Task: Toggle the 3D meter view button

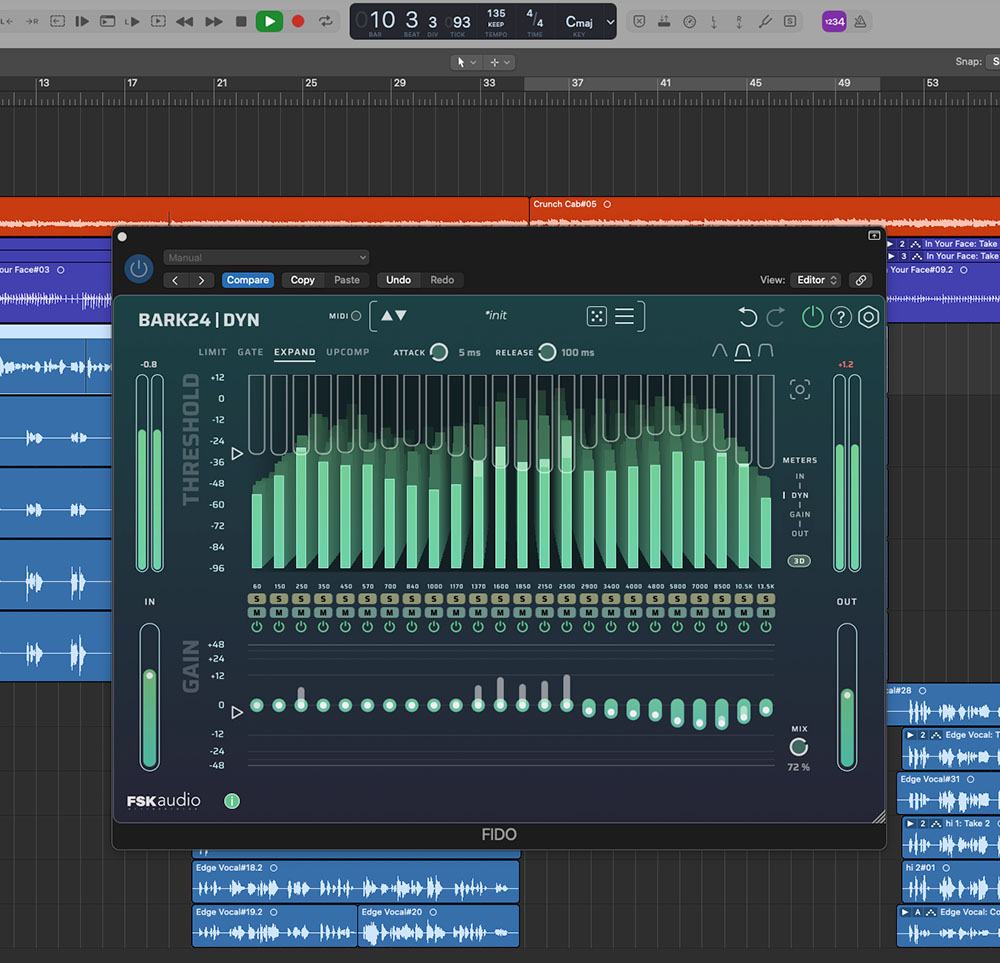Action: coord(799,561)
